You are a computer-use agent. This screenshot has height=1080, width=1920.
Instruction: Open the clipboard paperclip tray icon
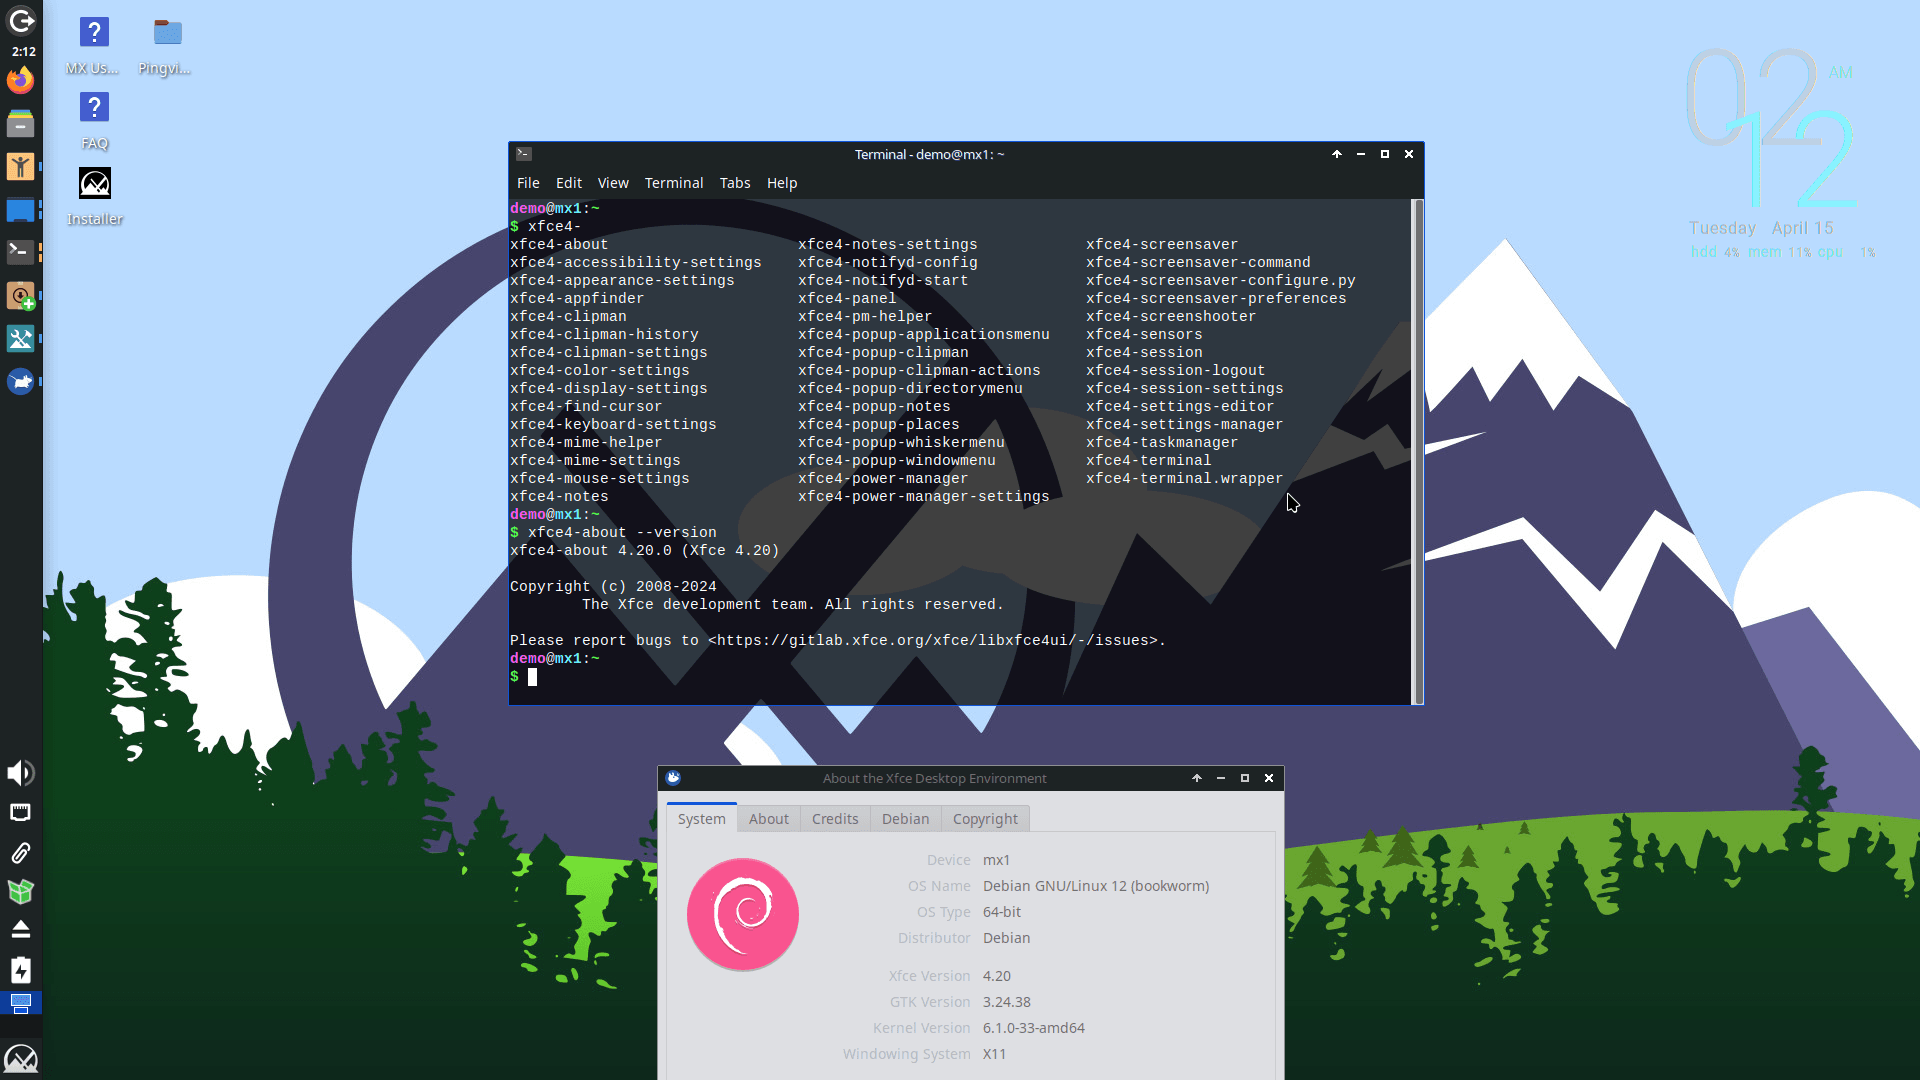tap(20, 852)
